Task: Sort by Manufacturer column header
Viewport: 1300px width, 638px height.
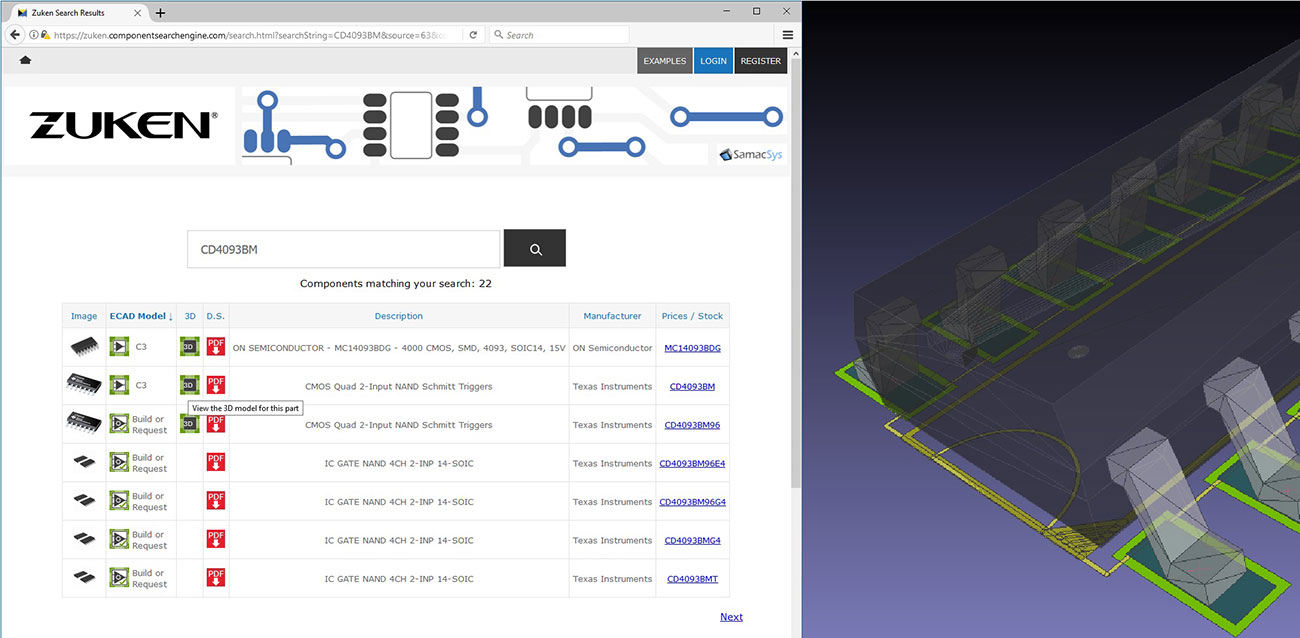Action: (x=612, y=316)
